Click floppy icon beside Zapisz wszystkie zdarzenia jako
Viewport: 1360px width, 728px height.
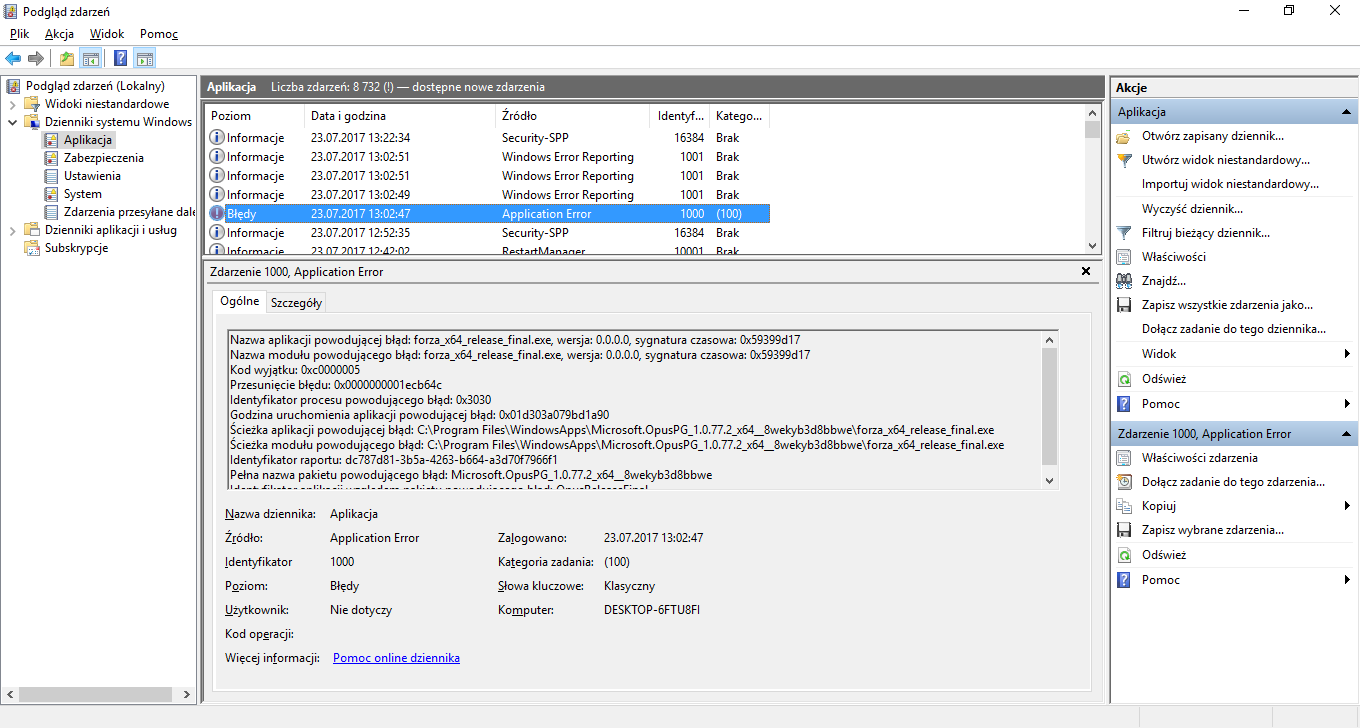tap(1124, 305)
